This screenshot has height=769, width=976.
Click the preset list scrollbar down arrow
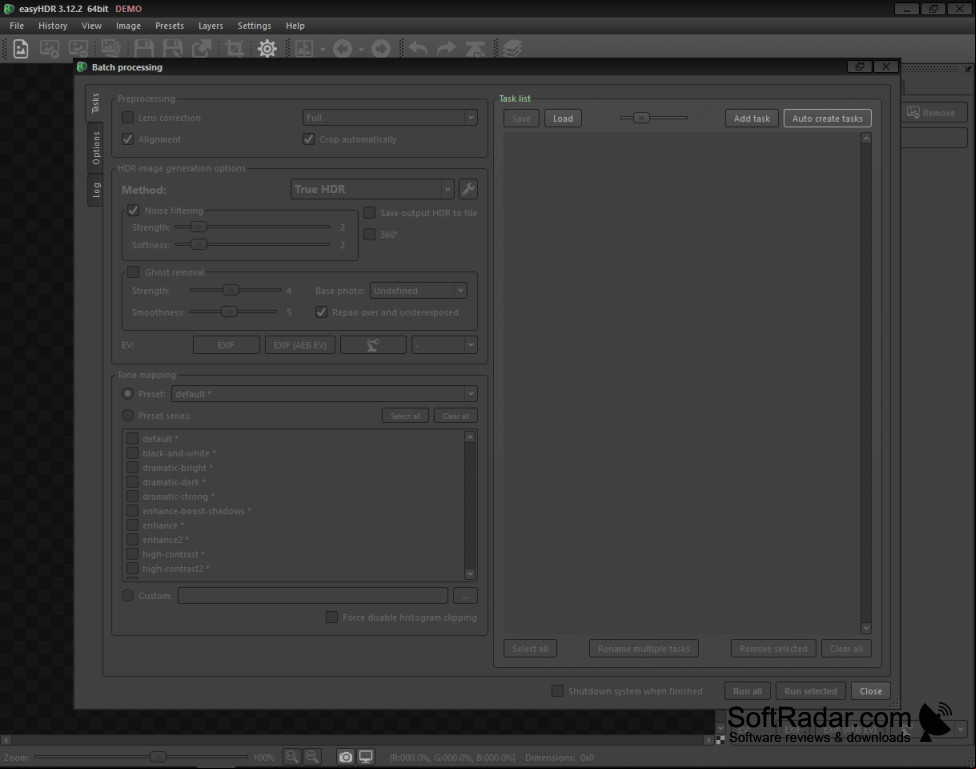pos(470,573)
